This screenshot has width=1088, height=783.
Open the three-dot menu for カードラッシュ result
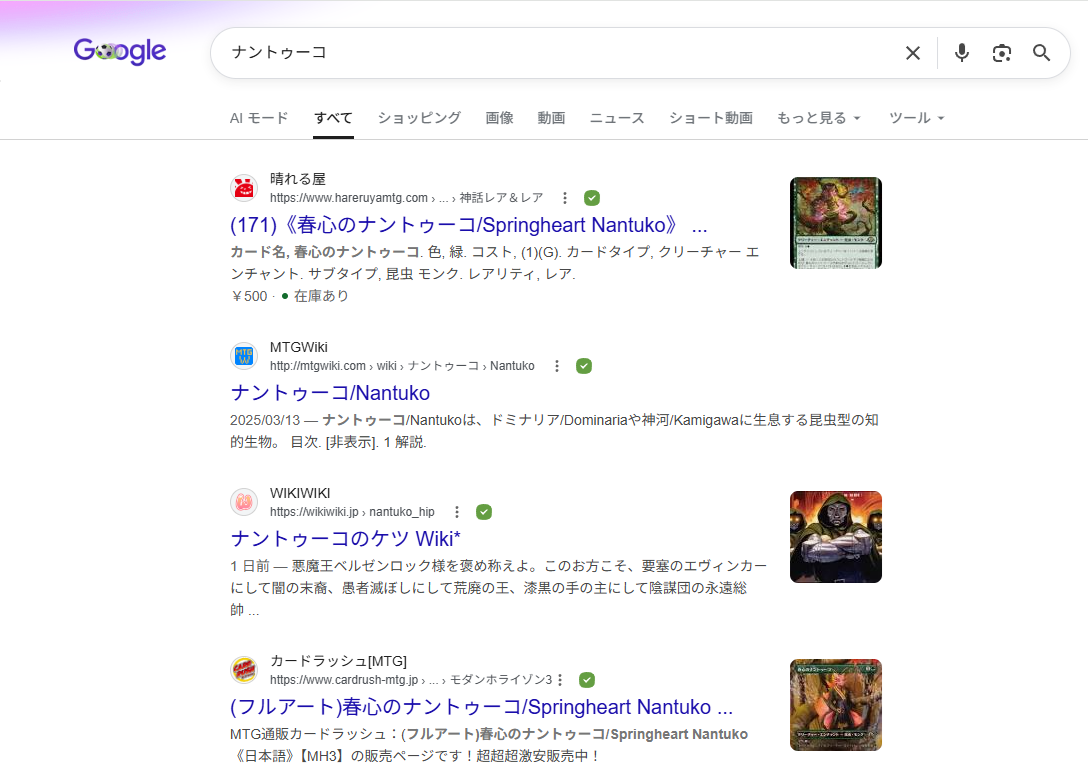coord(560,680)
